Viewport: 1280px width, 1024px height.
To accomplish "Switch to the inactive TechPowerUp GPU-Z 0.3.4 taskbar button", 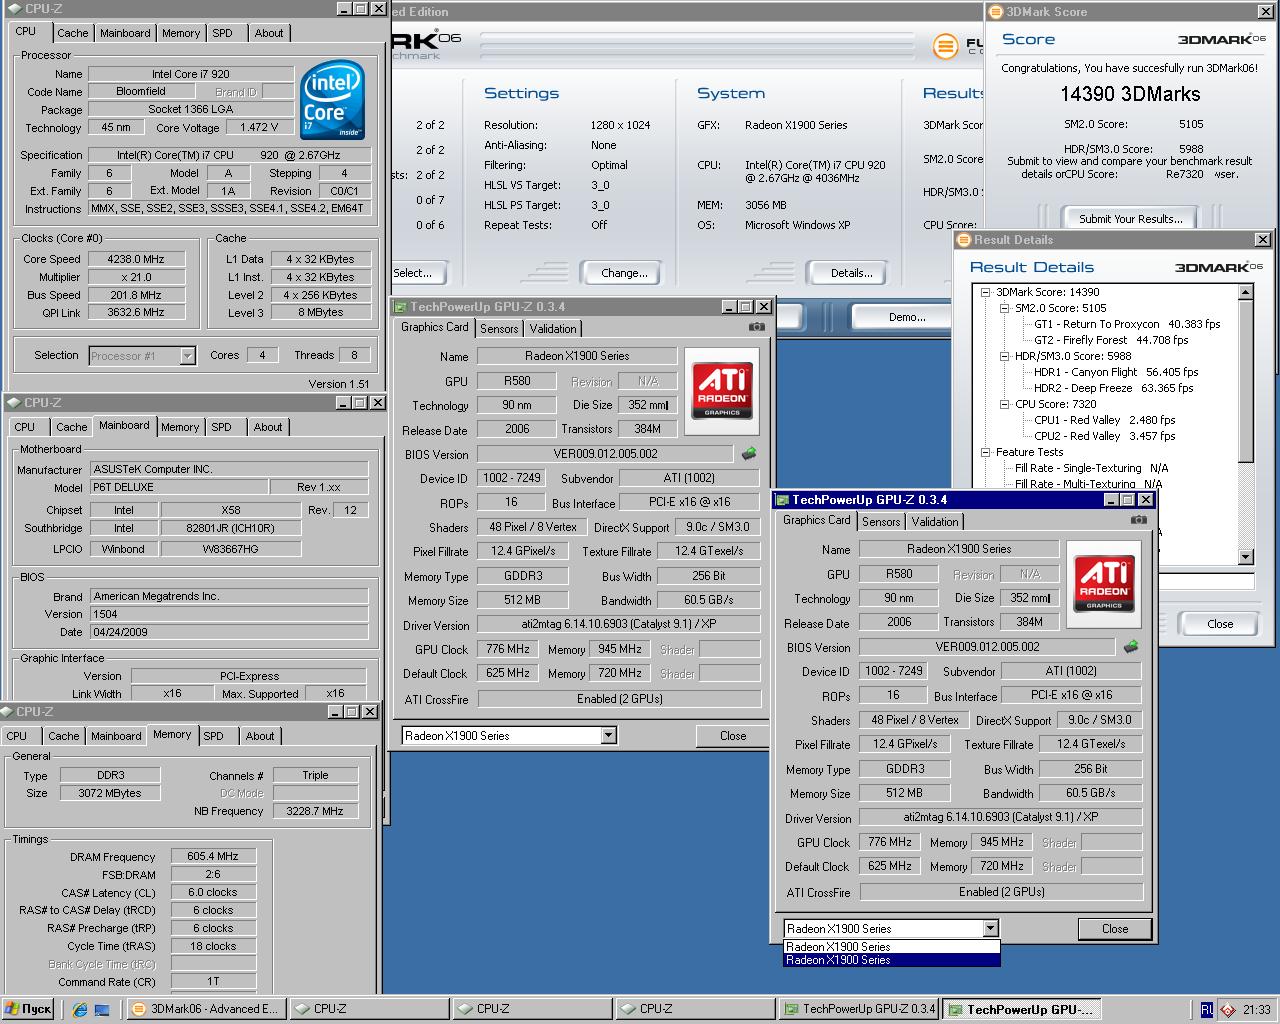I will 860,1009.
